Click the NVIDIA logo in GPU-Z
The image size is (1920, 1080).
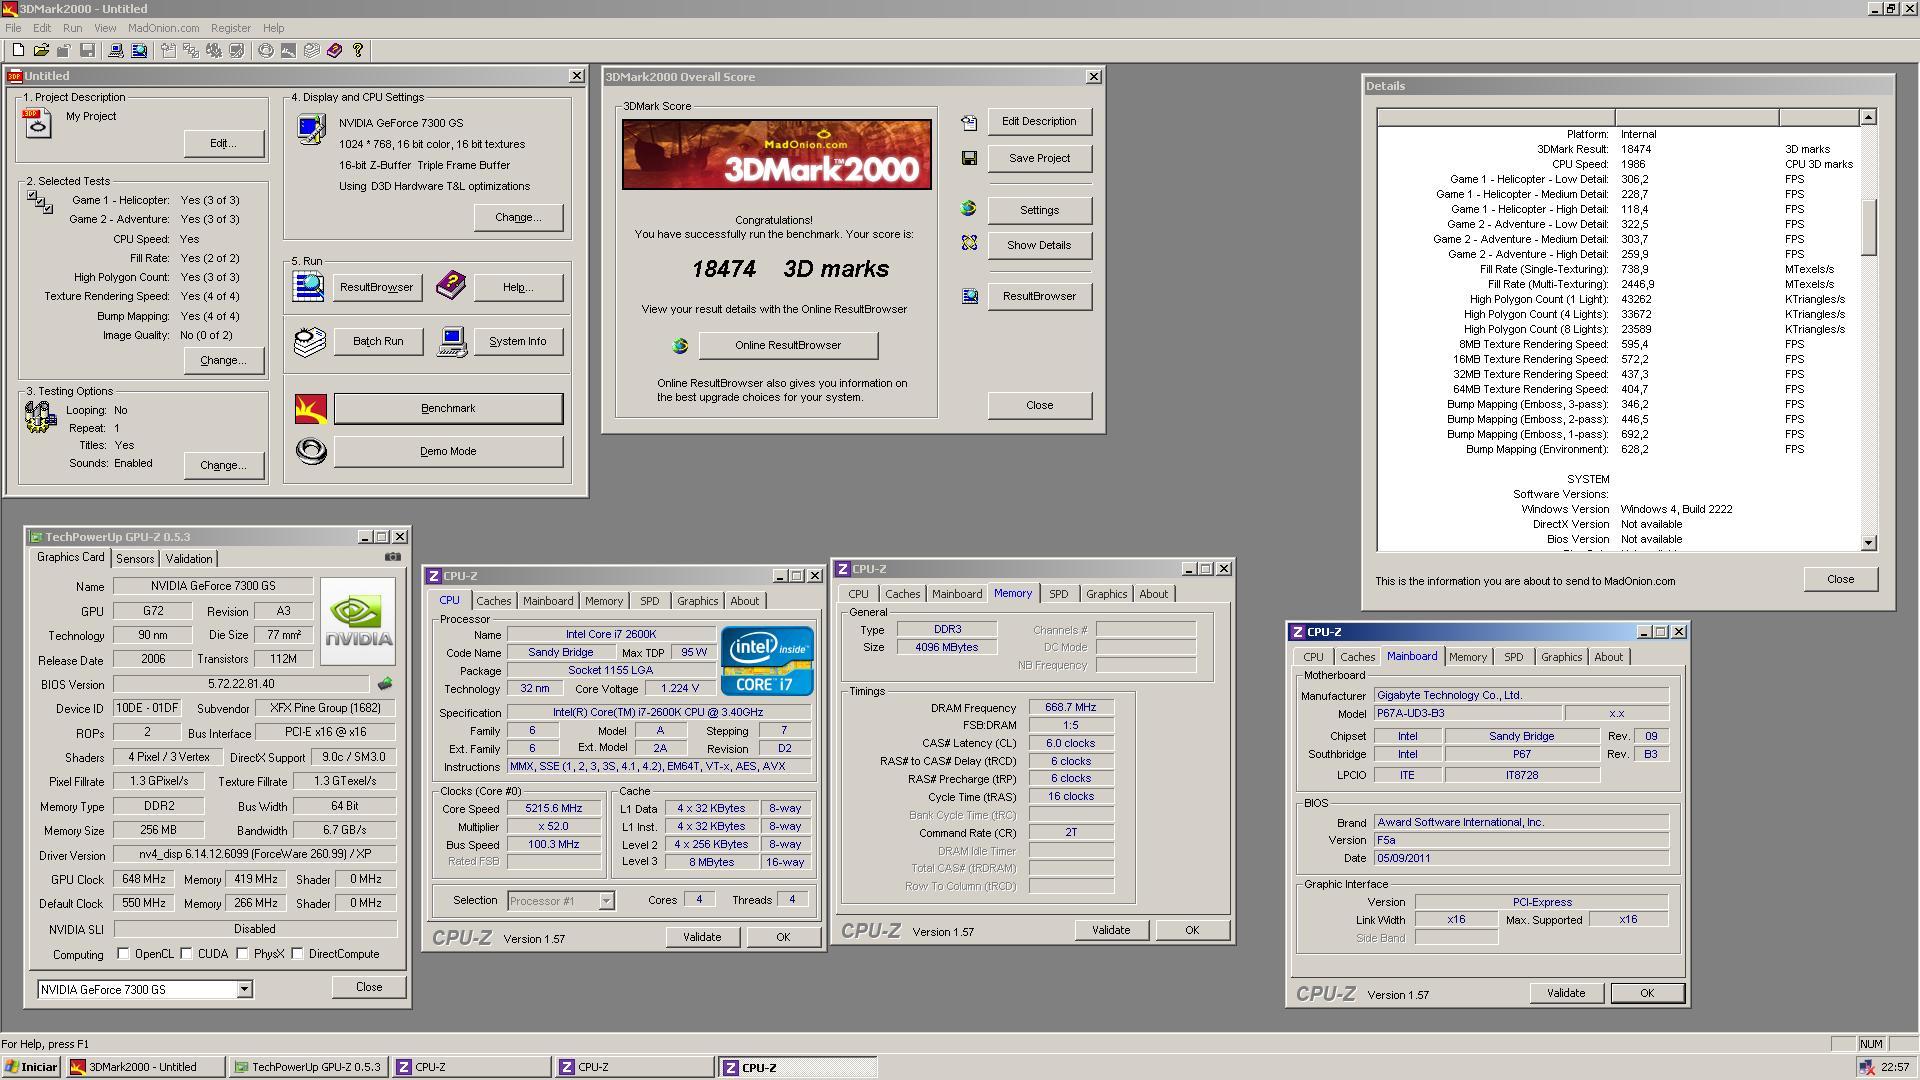[358, 621]
